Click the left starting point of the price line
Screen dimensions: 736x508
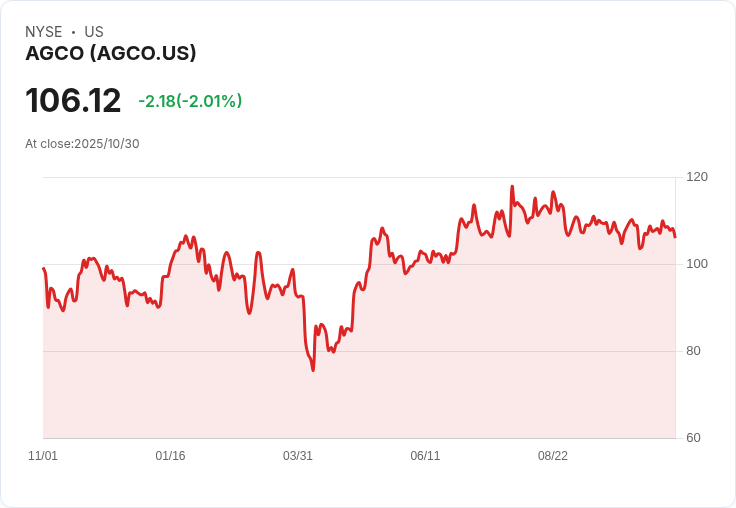click(43, 268)
